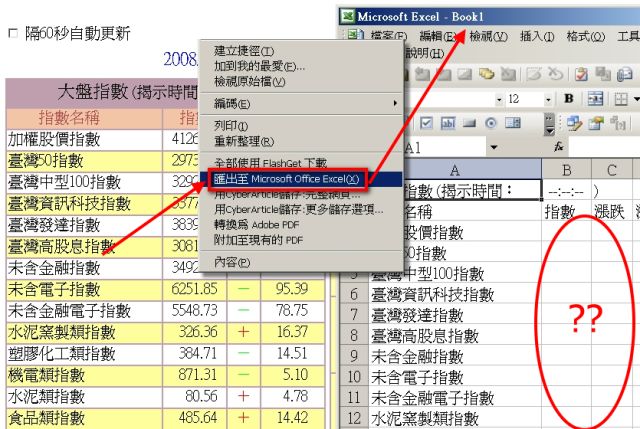Screen dimensions: 640x429
Task: Choose 匯出至 Microsoft Office Excel(X)
Action: [301, 179]
